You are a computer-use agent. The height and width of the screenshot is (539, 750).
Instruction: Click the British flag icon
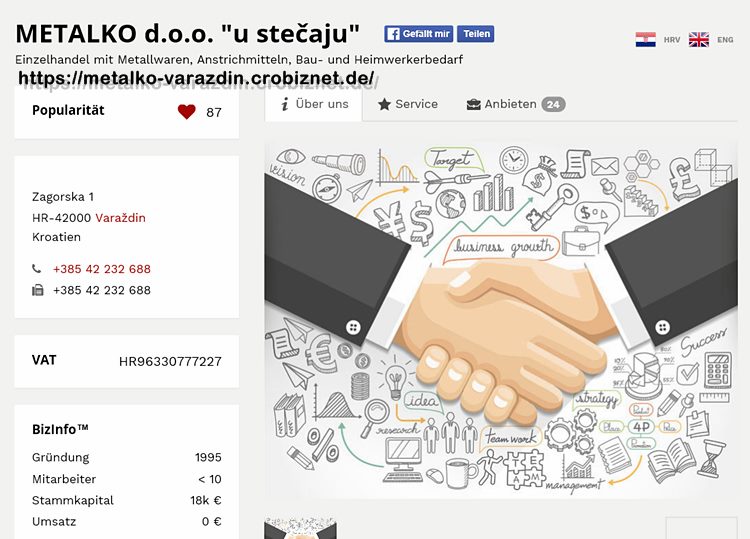tap(698, 39)
